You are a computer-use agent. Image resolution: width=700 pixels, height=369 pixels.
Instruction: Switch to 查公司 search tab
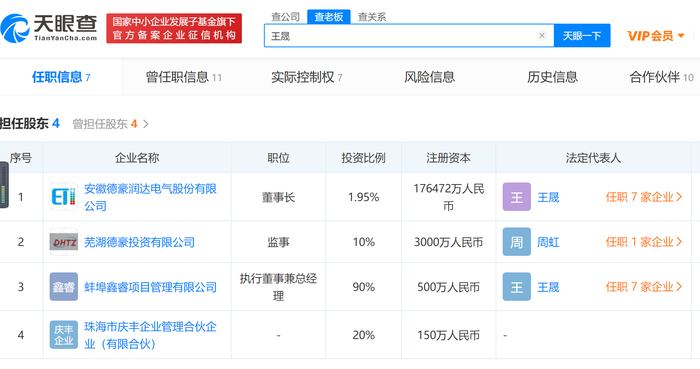285,17
